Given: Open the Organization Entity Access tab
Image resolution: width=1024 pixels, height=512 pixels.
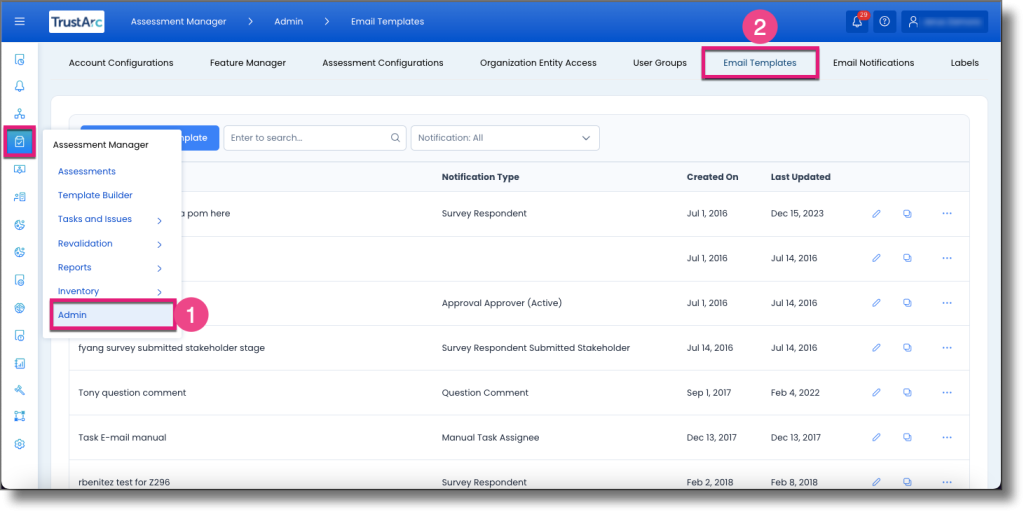Looking at the screenshot, I should point(538,63).
